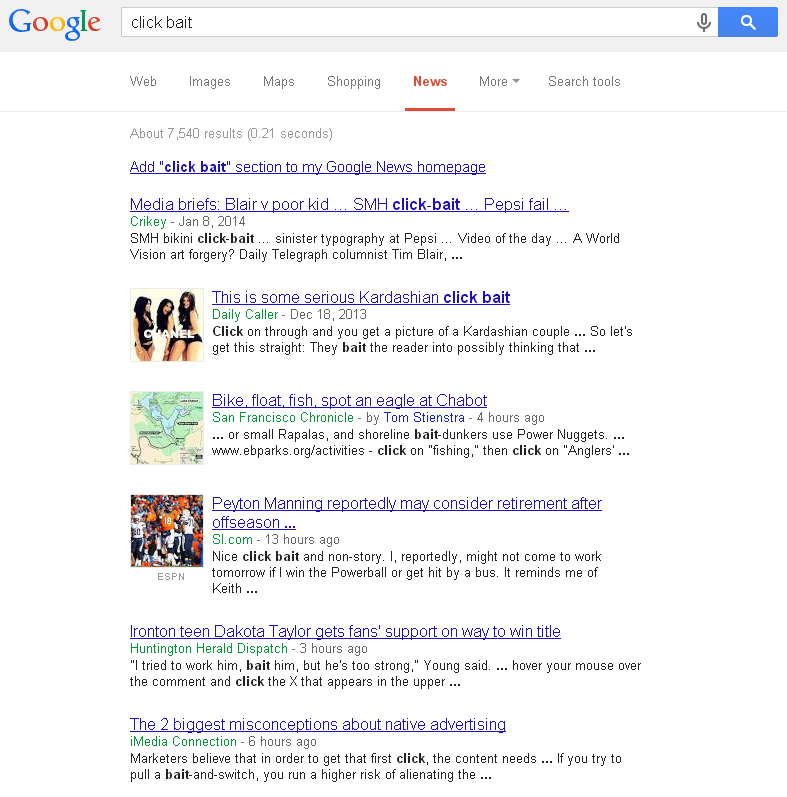Screen dimensions: 787x797
Task: Open the Media briefs Crikey article
Action: pyautogui.click(x=349, y=204)
